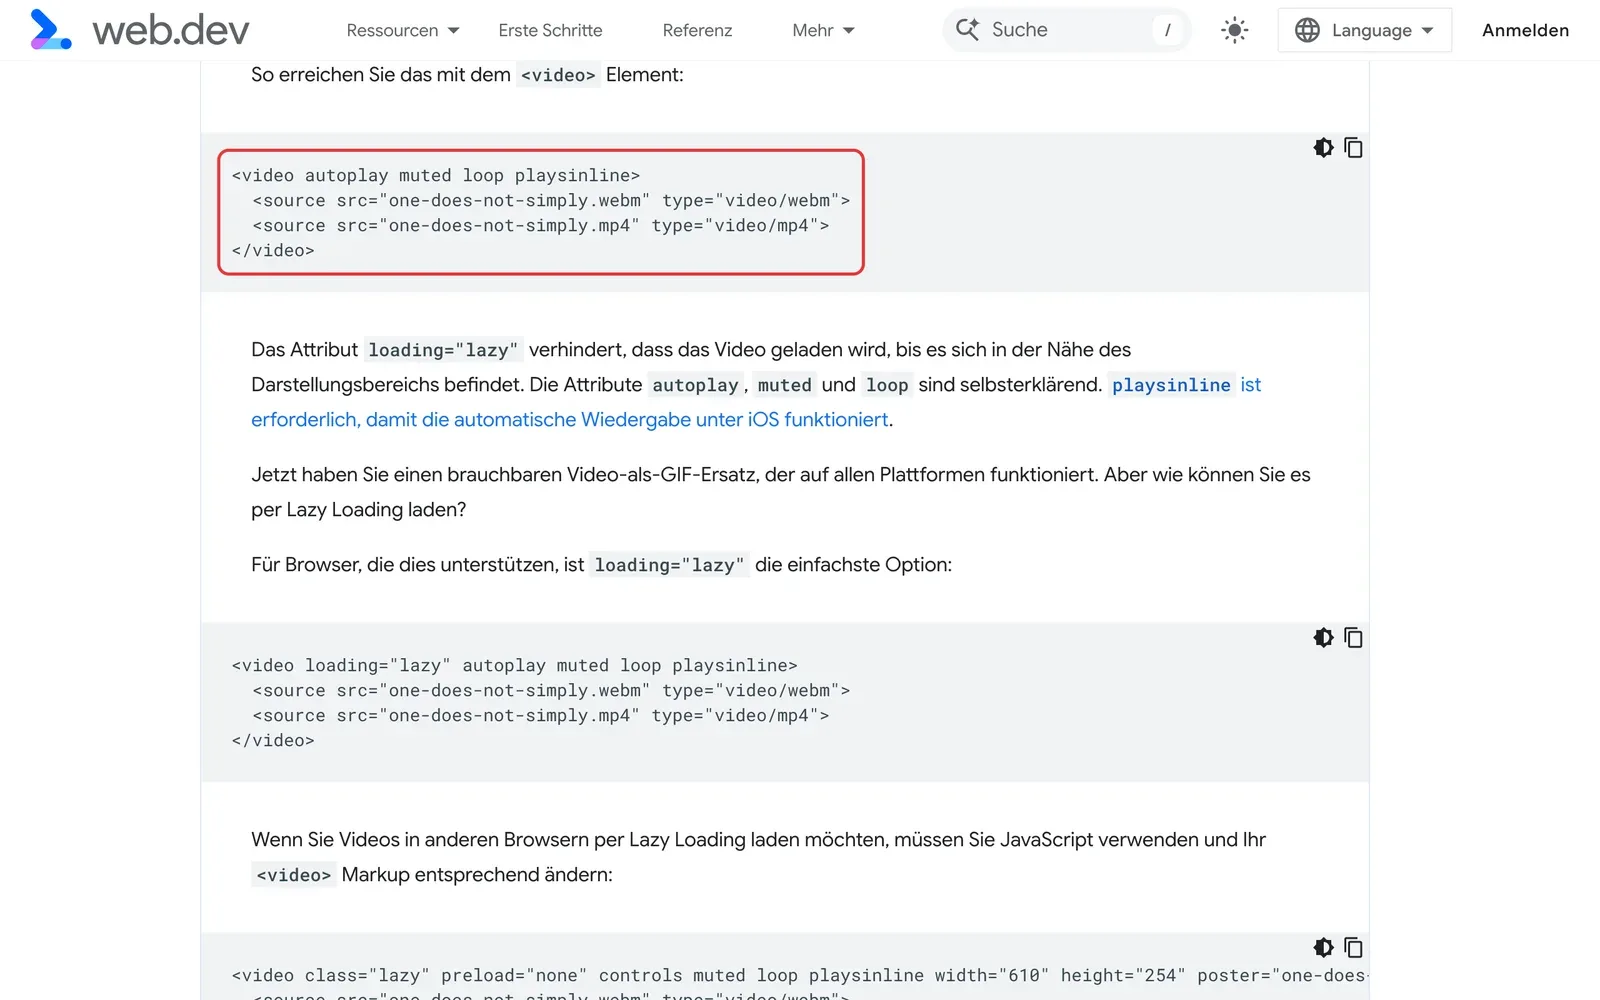This screenshot has width=1600, height=1000.
Task: Click the slash shortcut hint in search box
Action: pyautogui.click(x=1167, y=30)
